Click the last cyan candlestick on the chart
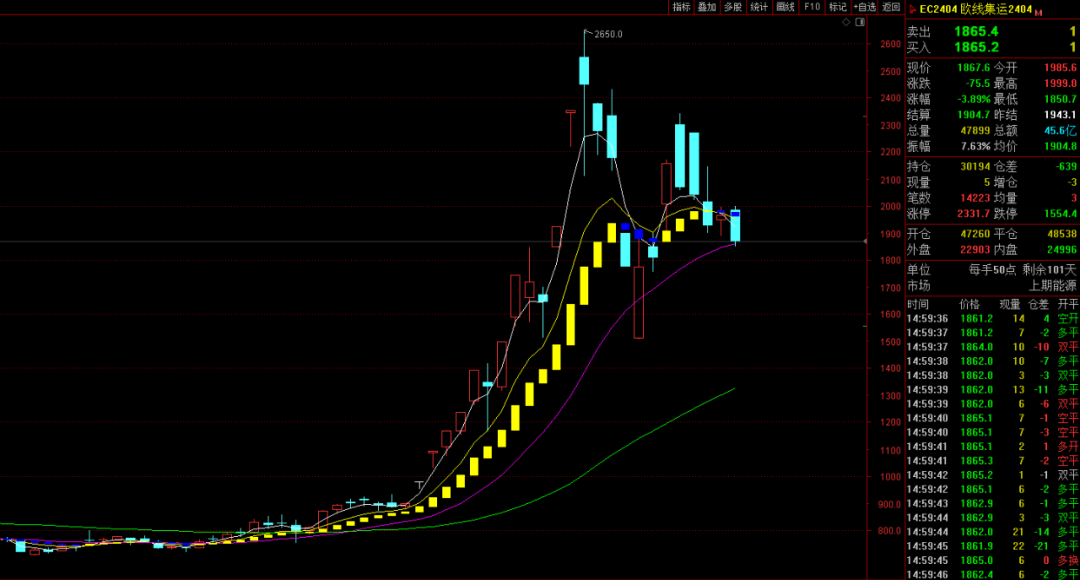1080x580 pixels. pyautogui.click(x=735, y=226)
